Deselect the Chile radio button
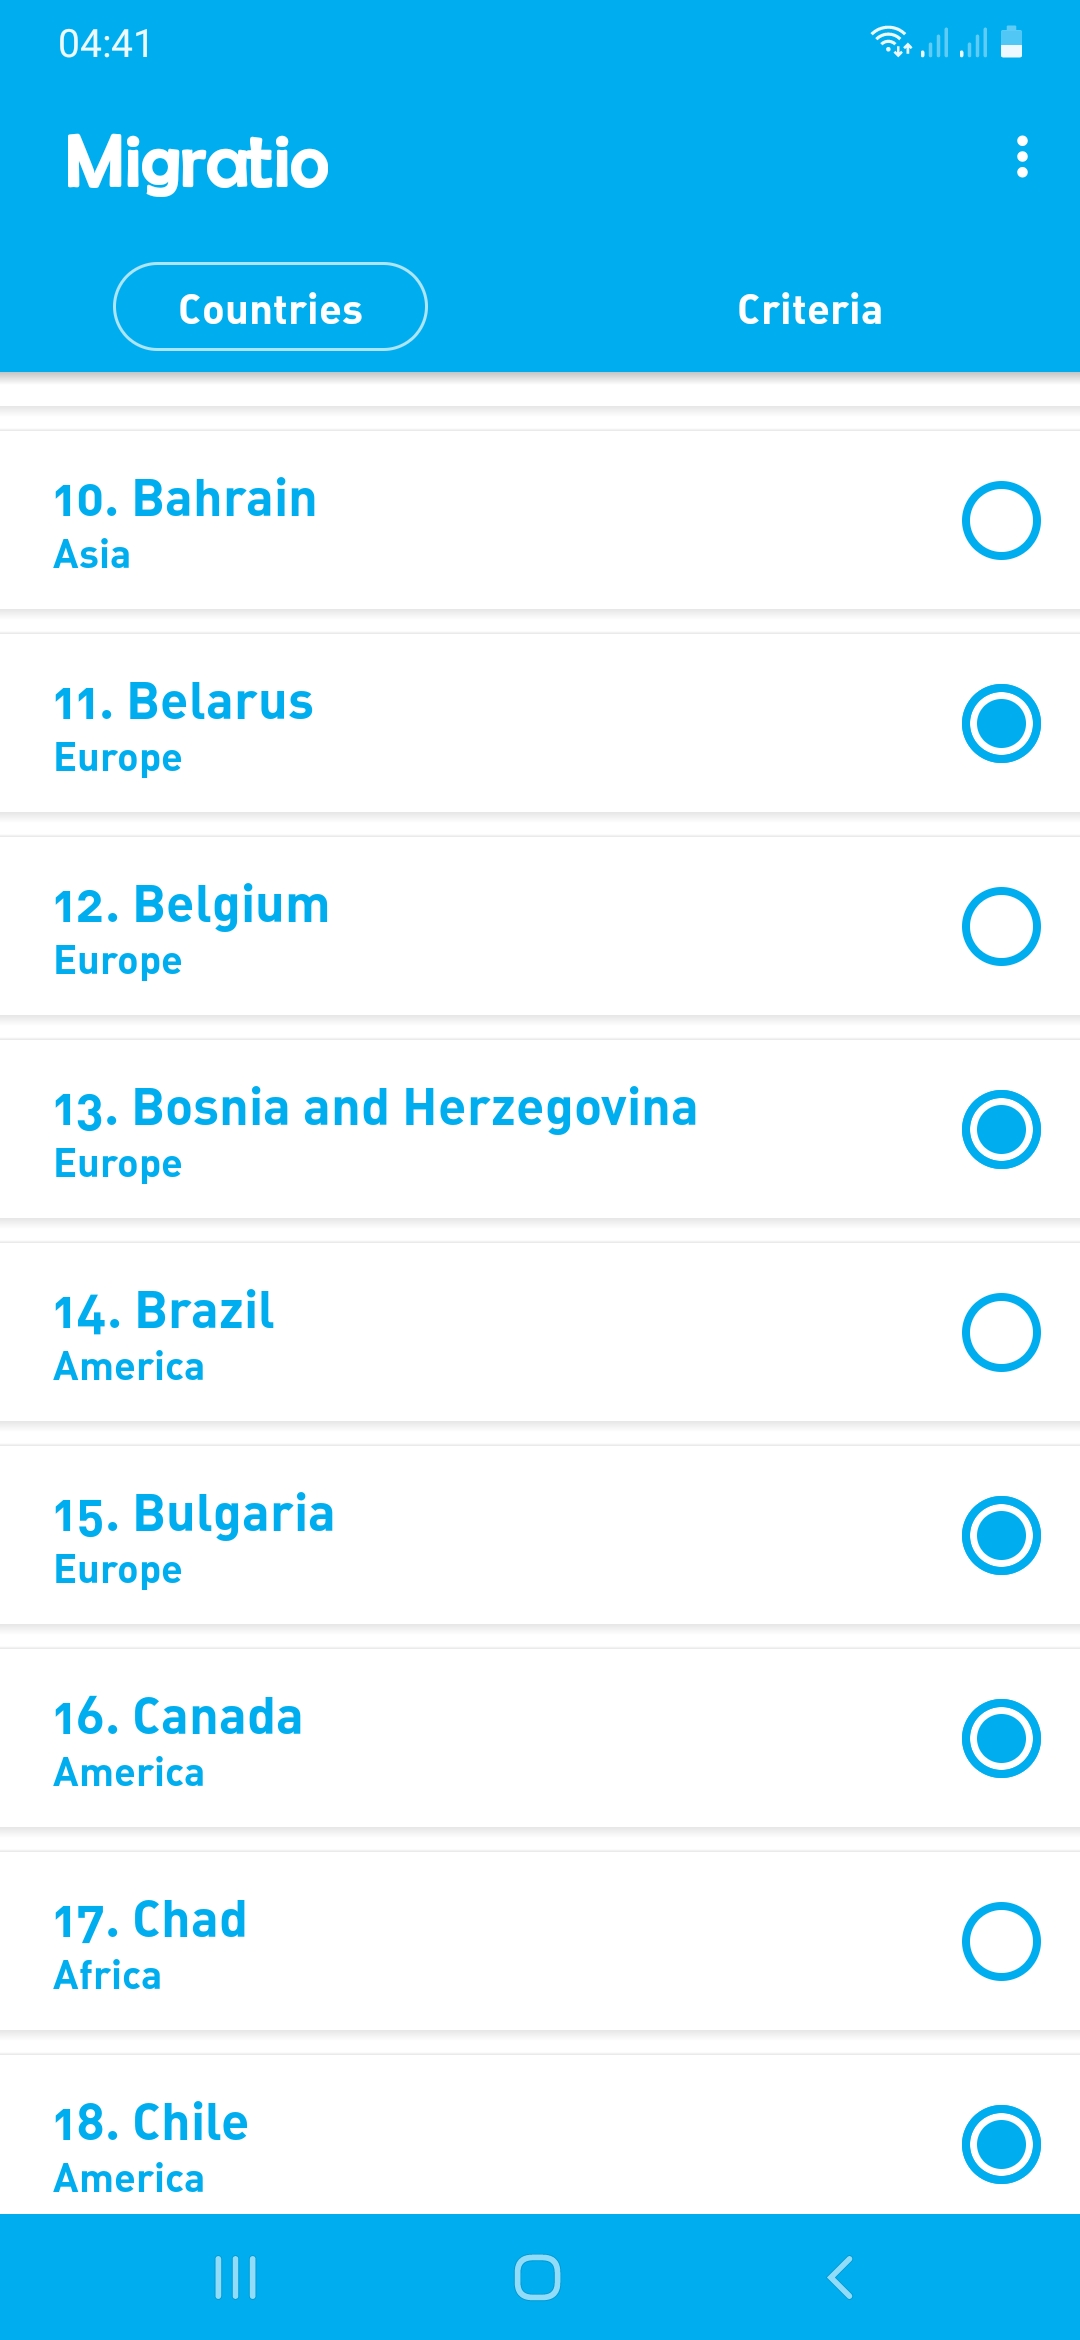This screenshot has height=2340, width=1080. [x=1001, y=2145]
